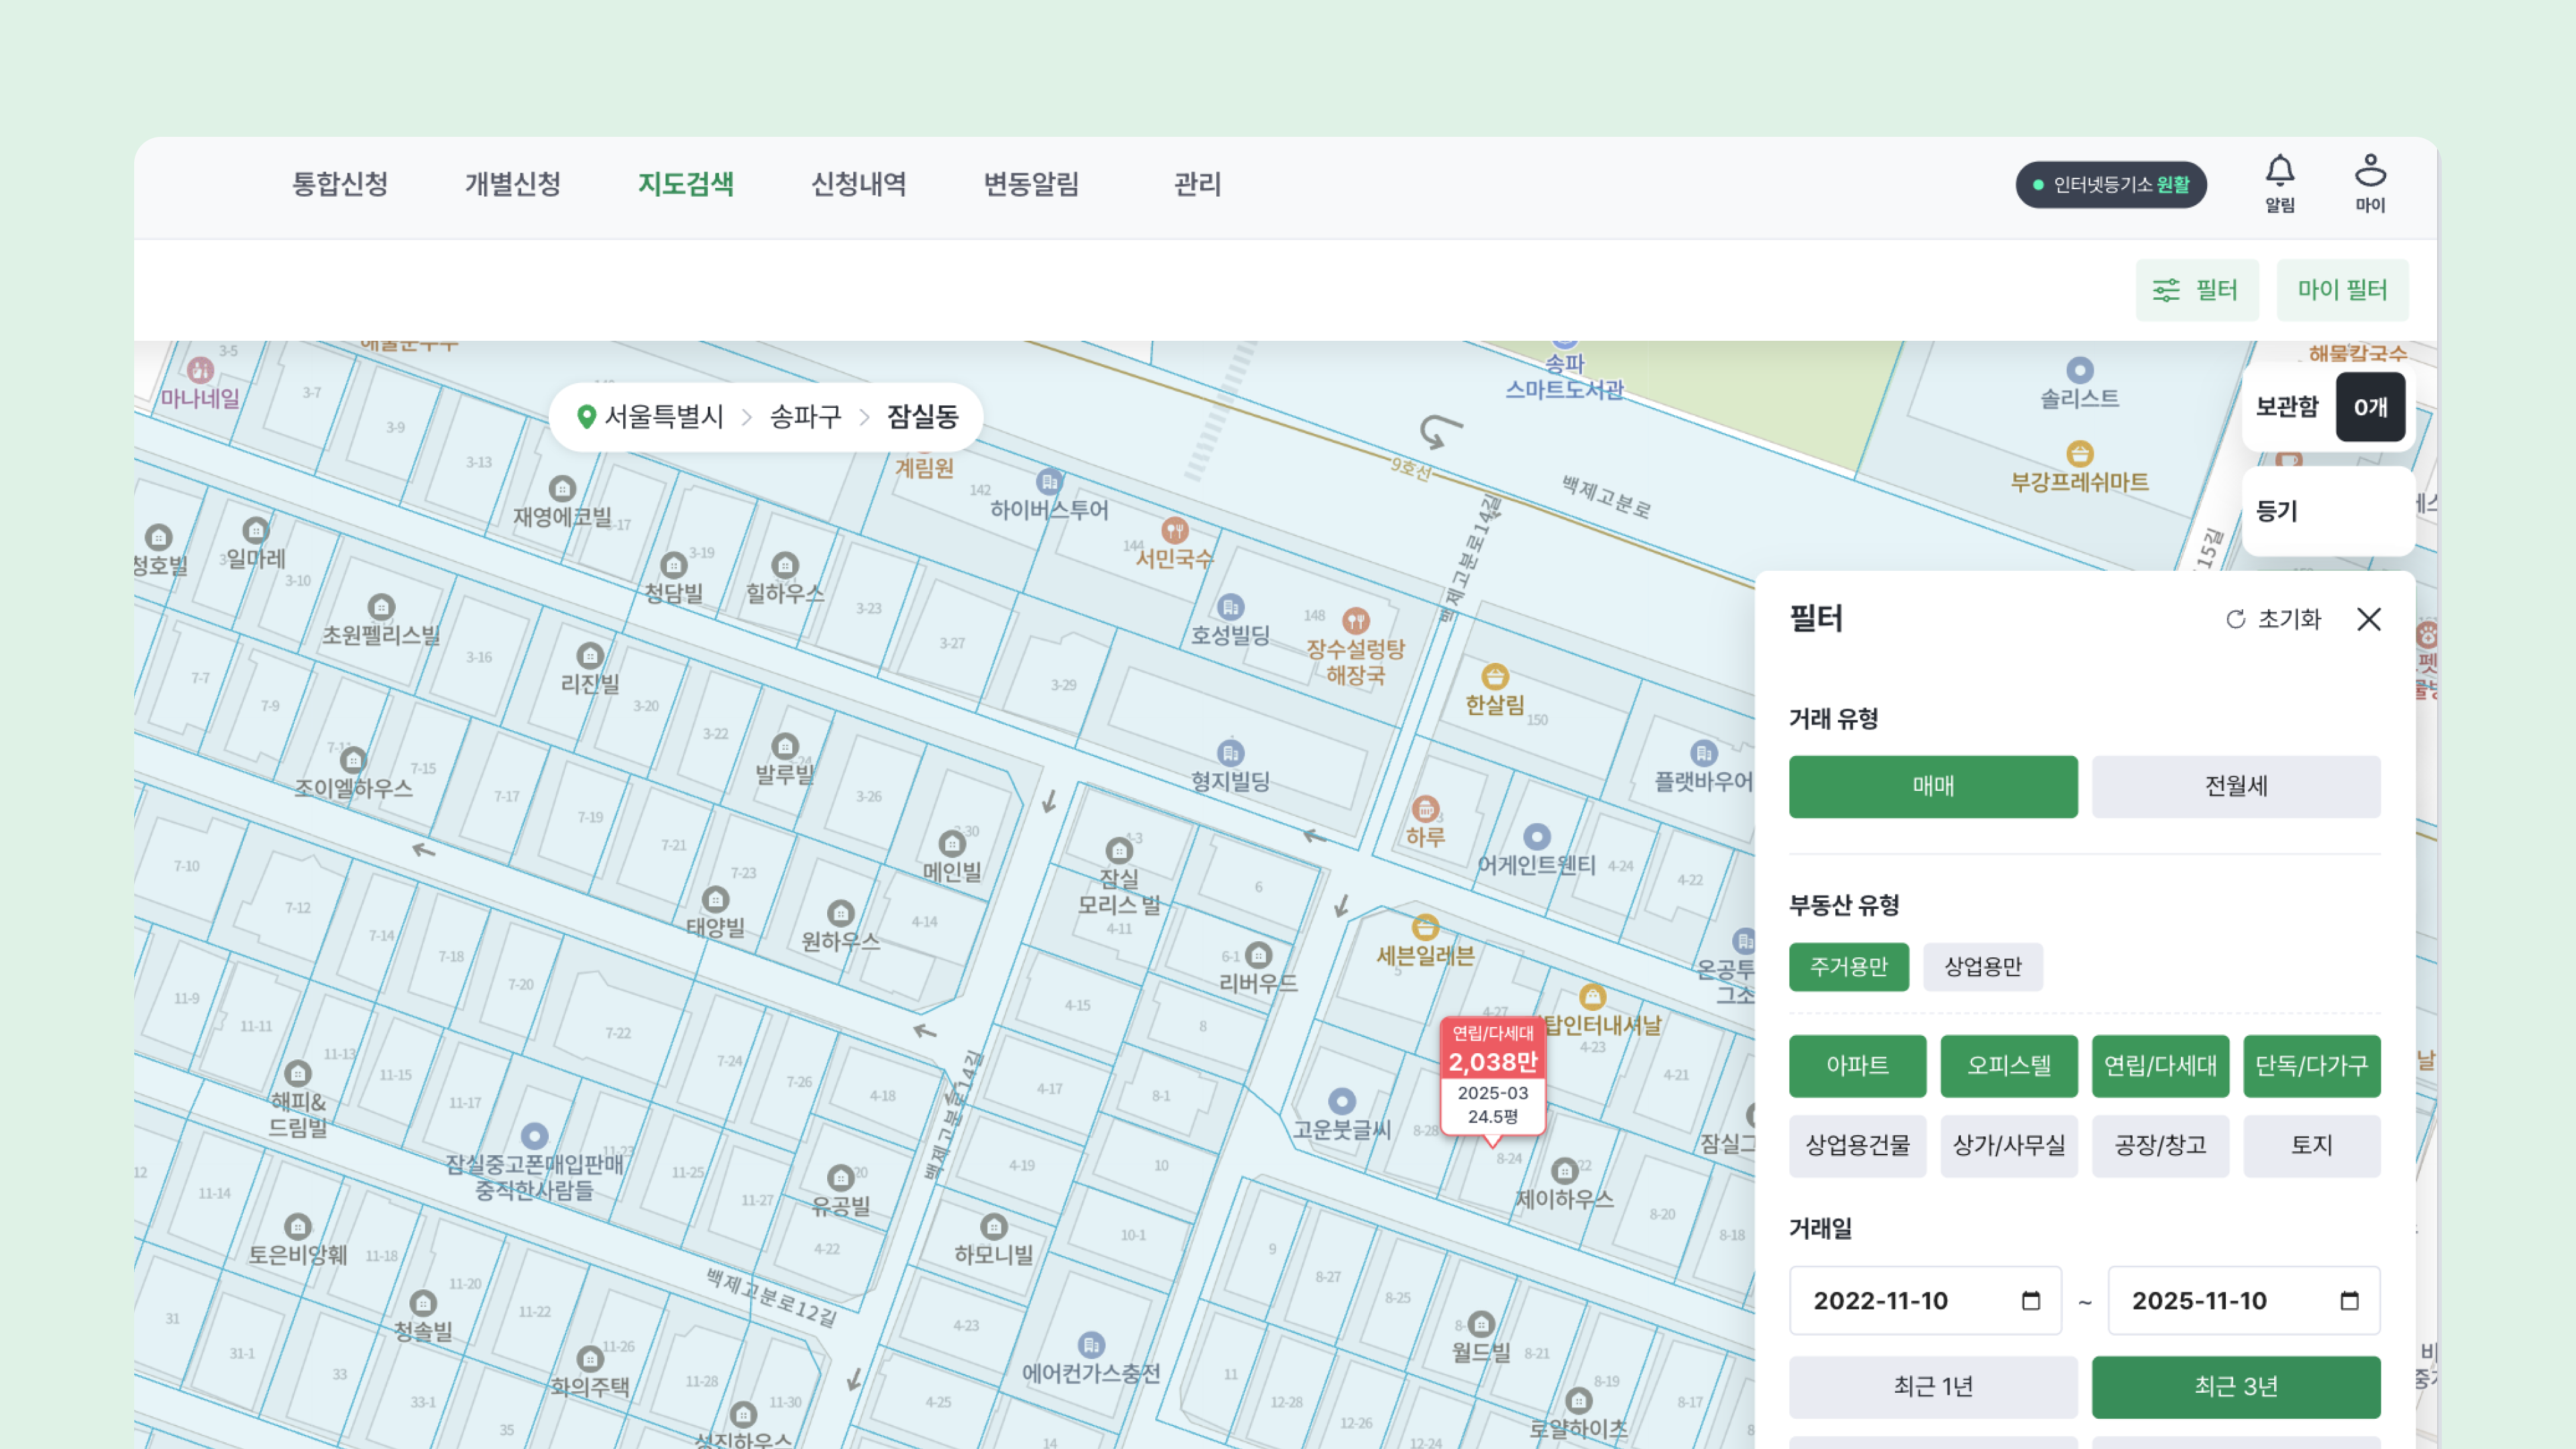Switch to the 신청내역 tab
Image resolution: width=2576 pixels, height=1449 pixels.
coord(858,184)
